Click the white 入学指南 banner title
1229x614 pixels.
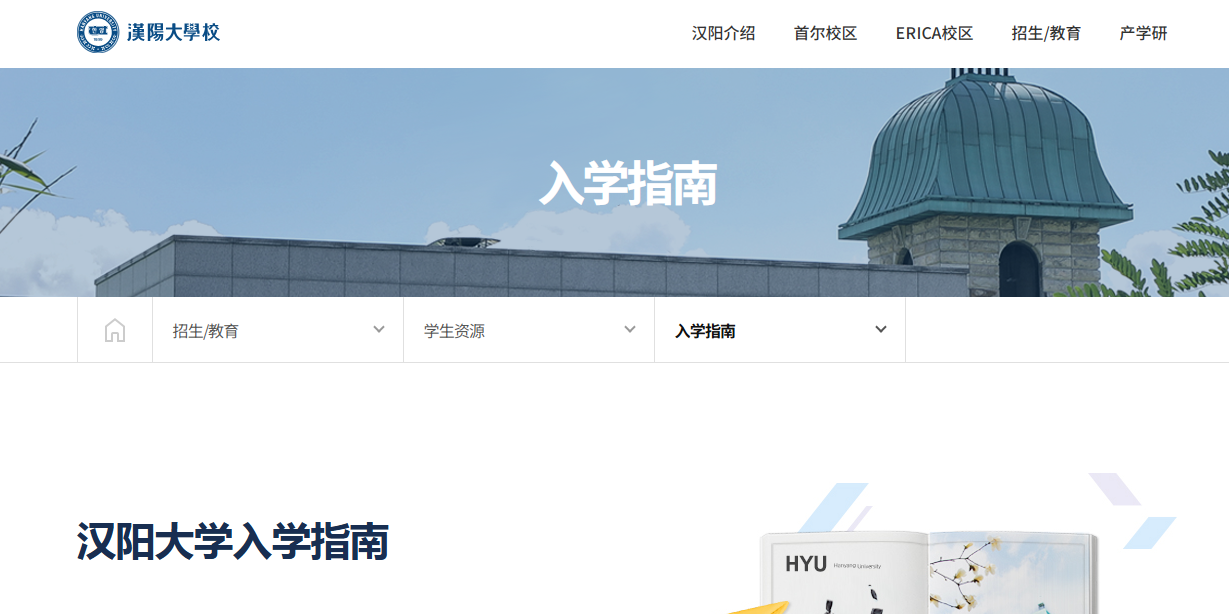click(628, 183)
